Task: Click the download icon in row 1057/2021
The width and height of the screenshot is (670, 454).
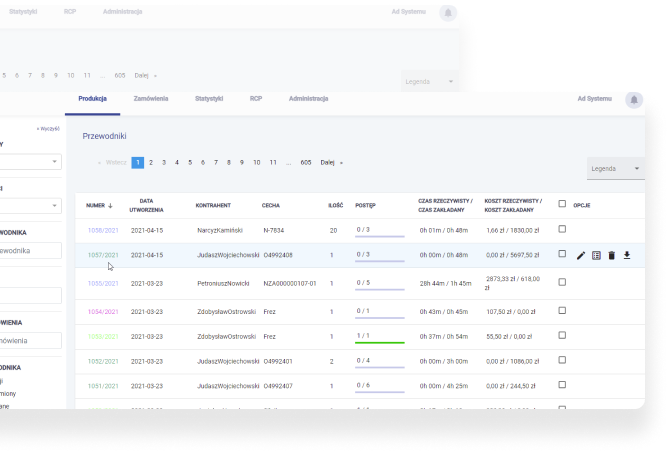Action: (626, 255)
